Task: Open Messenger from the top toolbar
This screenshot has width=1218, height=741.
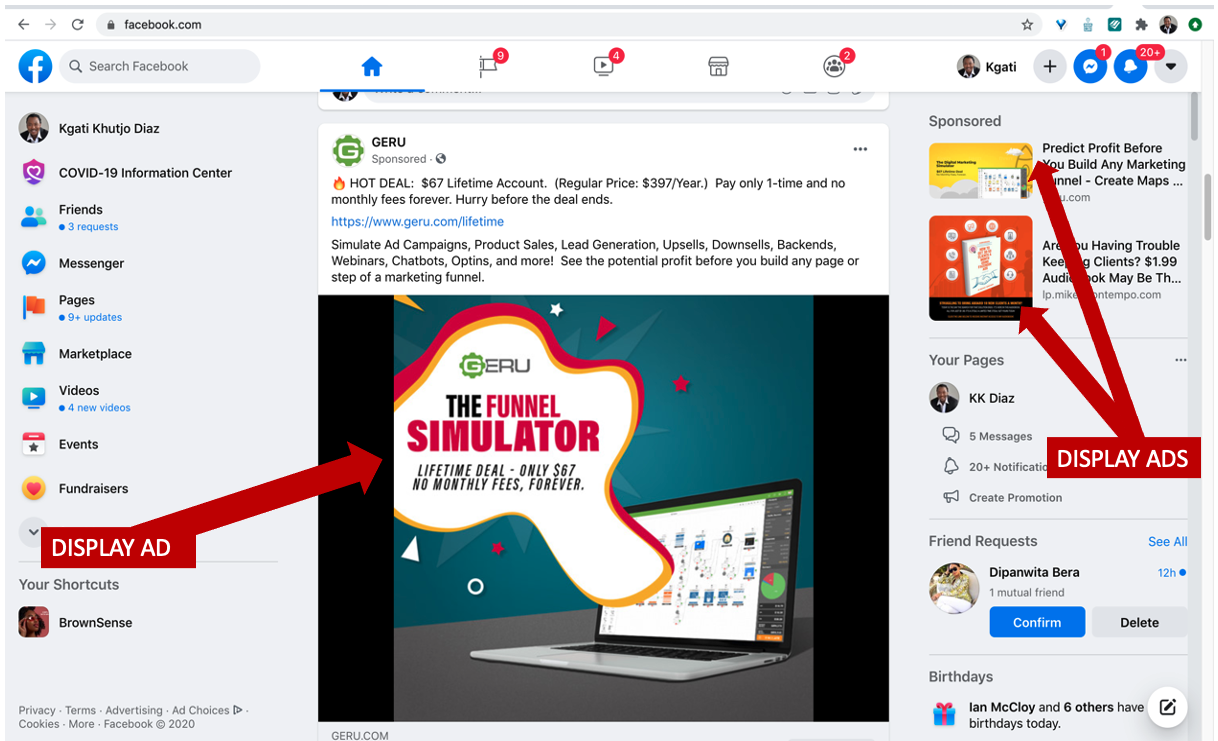Action: point(1090,66)
